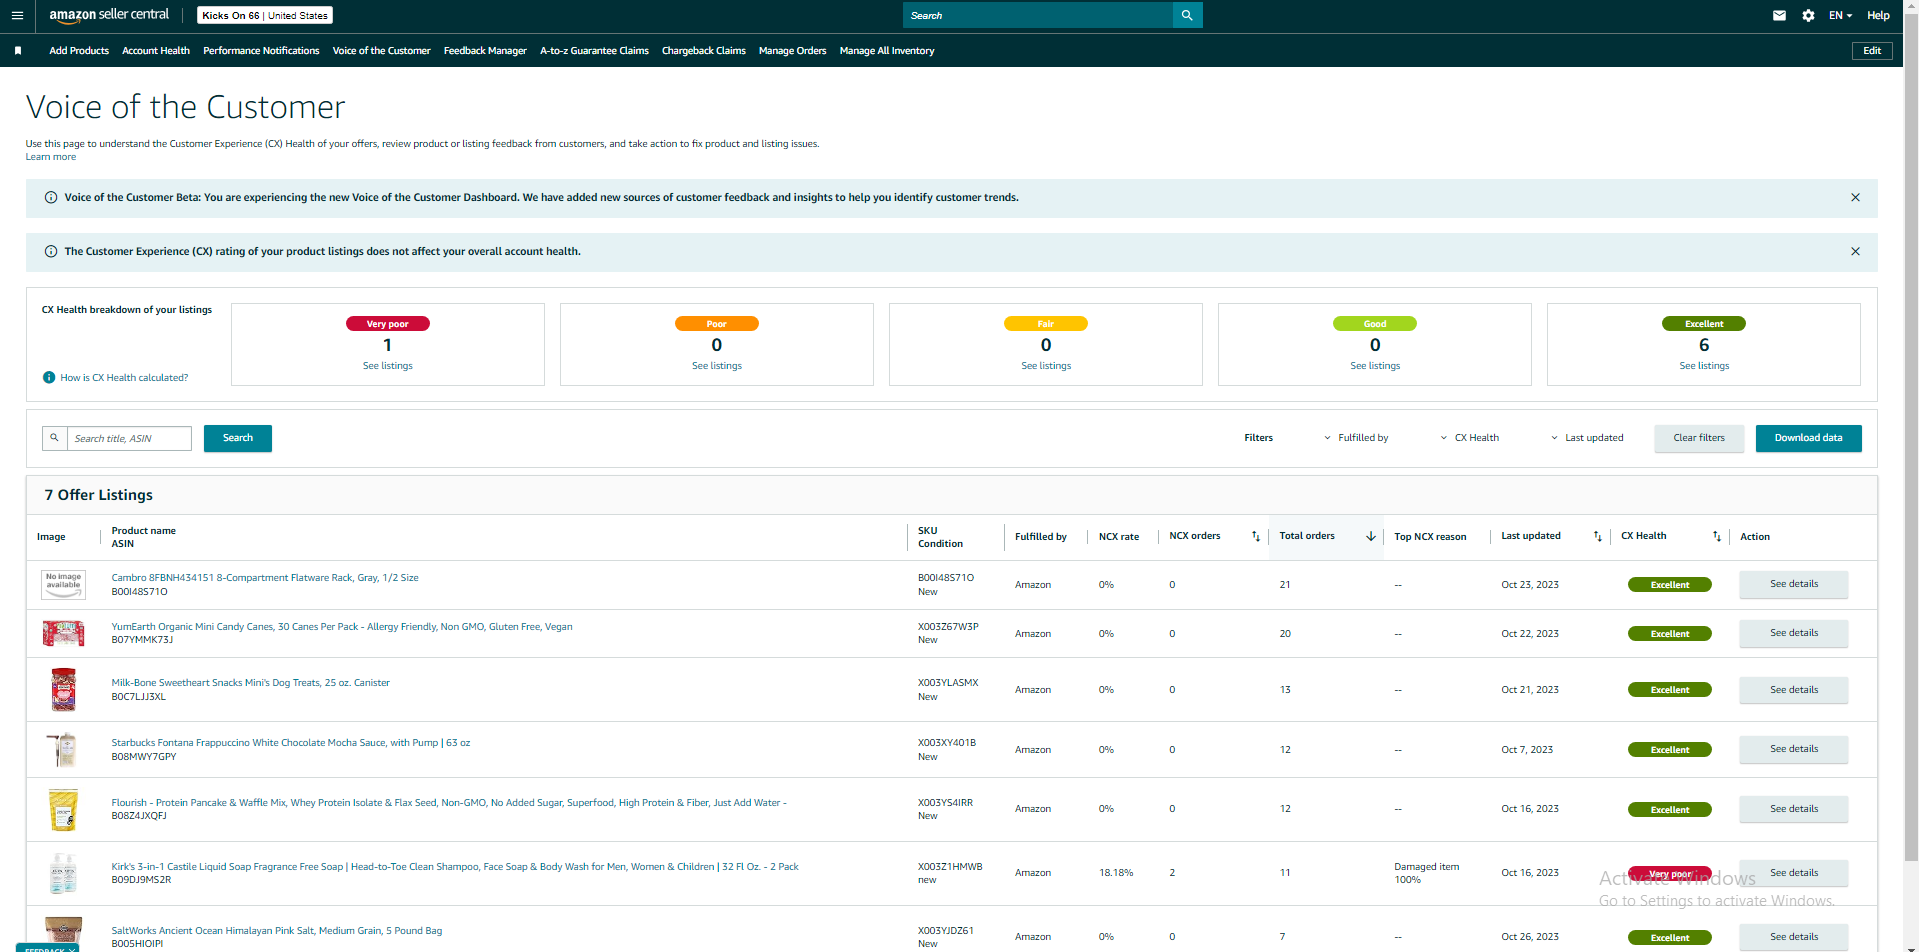Screen dimensions: 1919x952
Task: Click the Help link
Action: coord(1878,16)
